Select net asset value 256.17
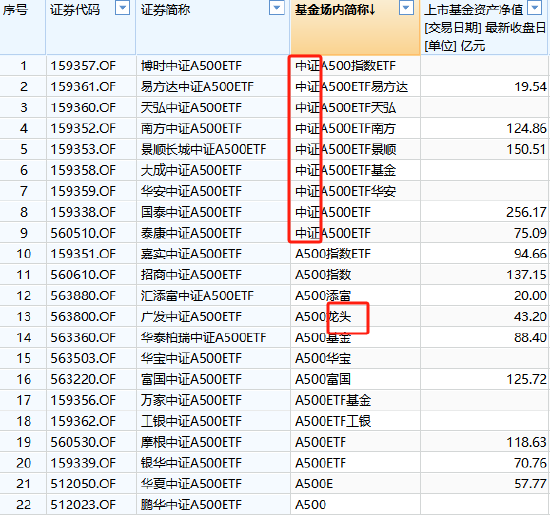The image size is (550, 515). [526, 212]
